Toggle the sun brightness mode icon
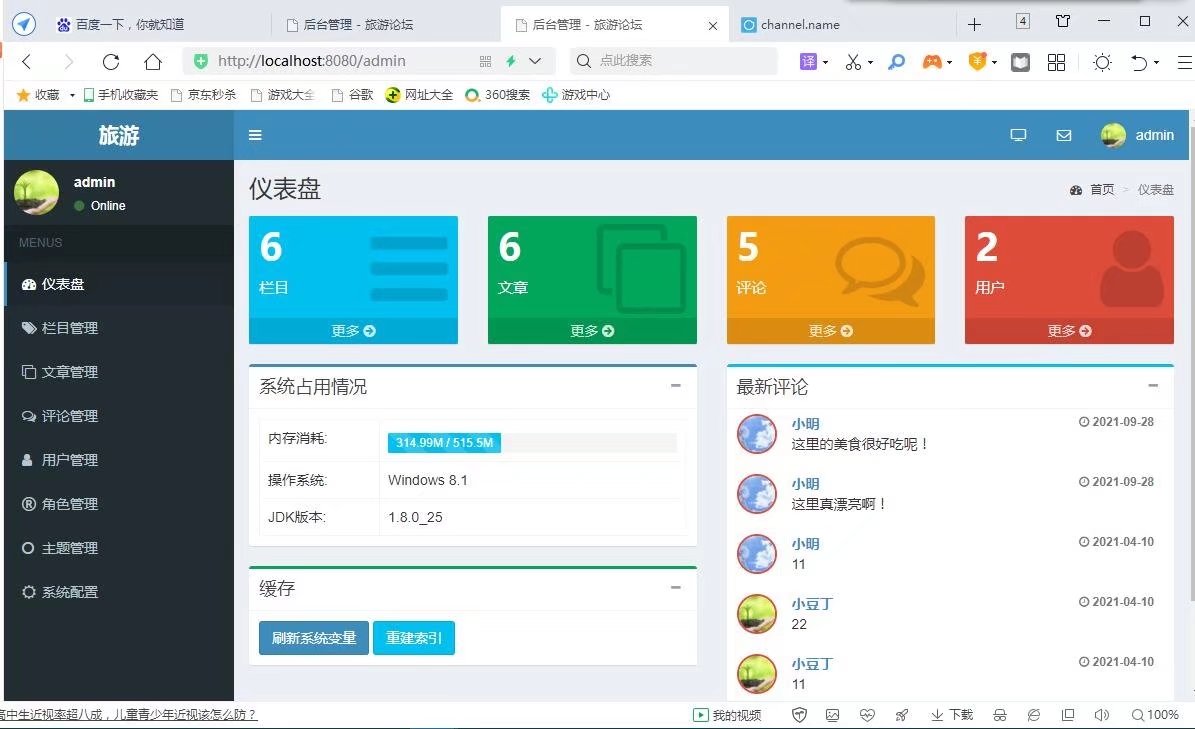This screenshot has height=729, width=1195. [1102, 62]
